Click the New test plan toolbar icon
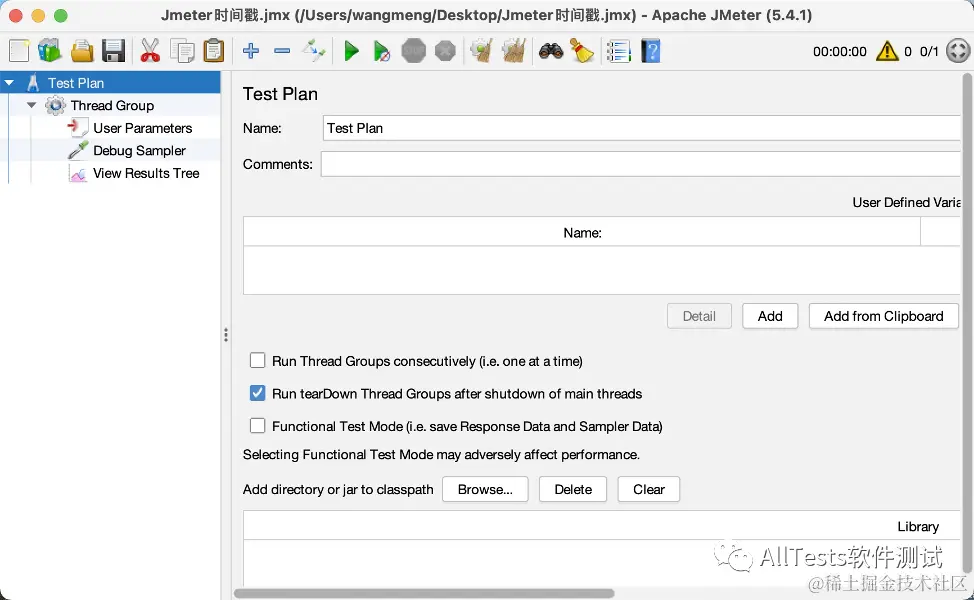This screenshot has height=600, width=974. 19,51
